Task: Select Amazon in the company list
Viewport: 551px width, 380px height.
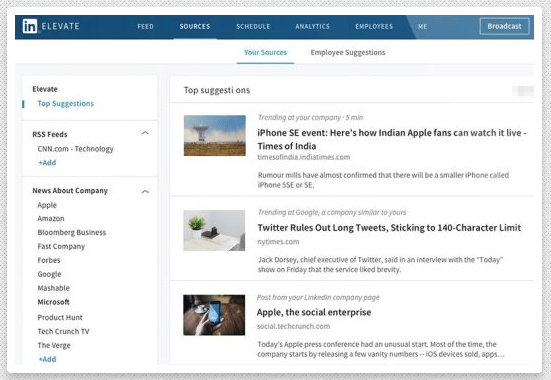Action: (51, 219)
